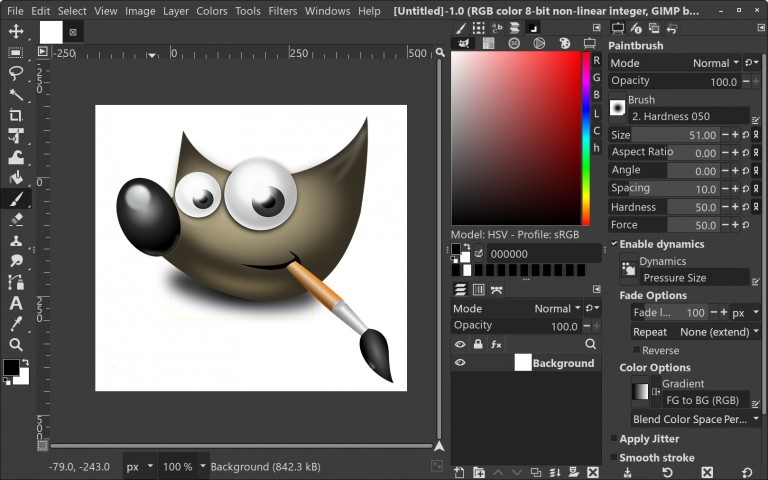Increase brush Size with plus button
The image size is (768, 480).
click(735, 135)
